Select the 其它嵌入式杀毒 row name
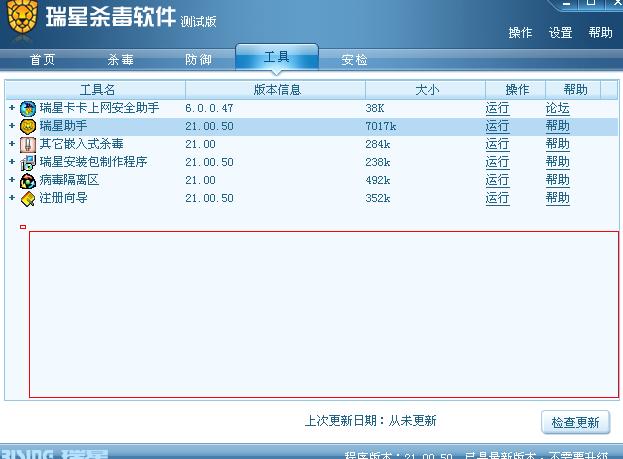The width and height of the screenshot is (623, 459). tap(81, 144)
